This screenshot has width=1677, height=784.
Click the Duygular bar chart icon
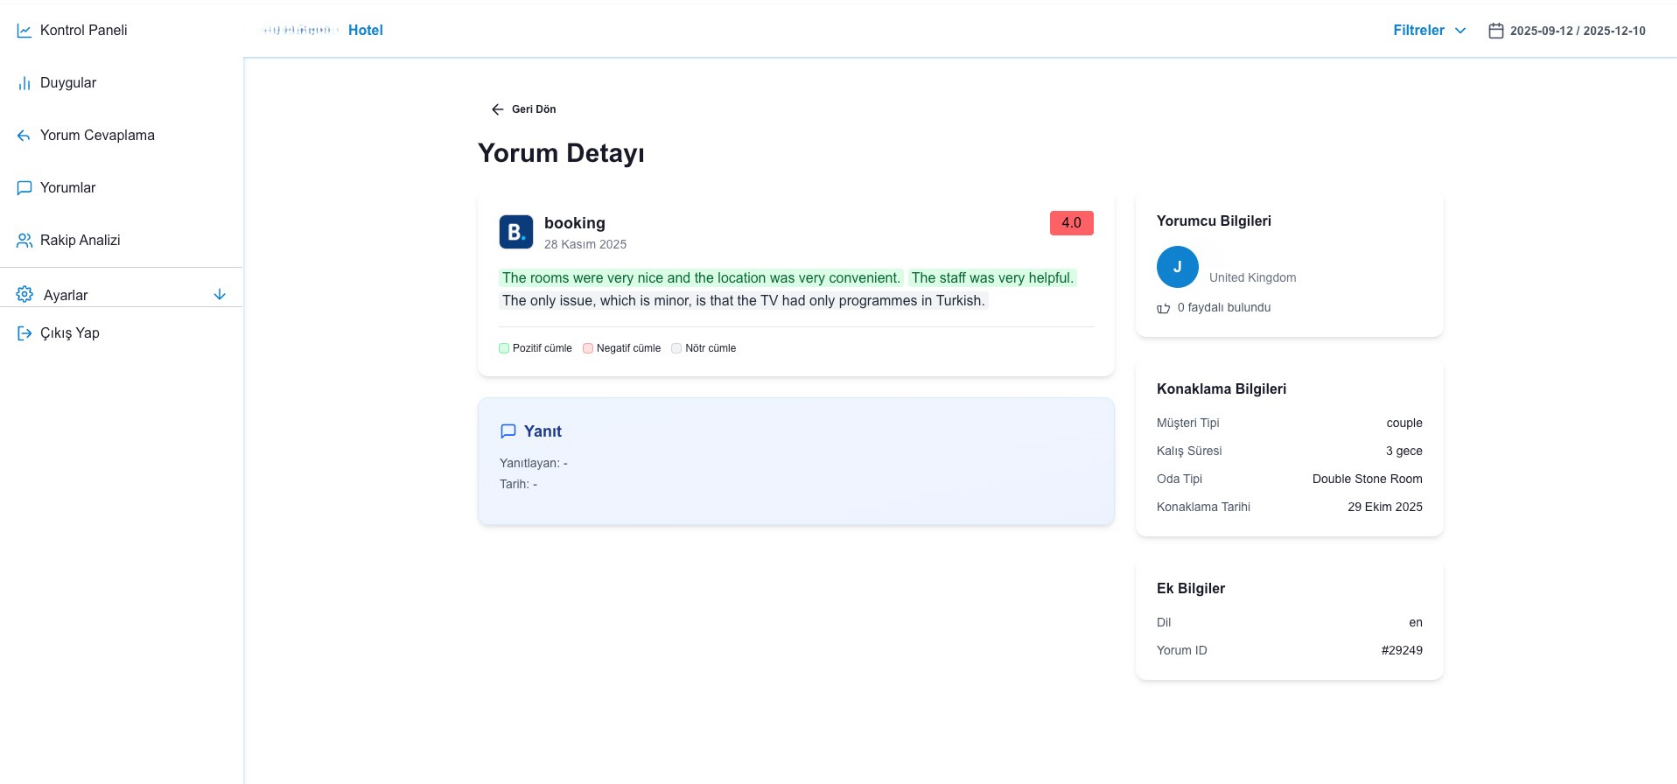coord(24,83)
